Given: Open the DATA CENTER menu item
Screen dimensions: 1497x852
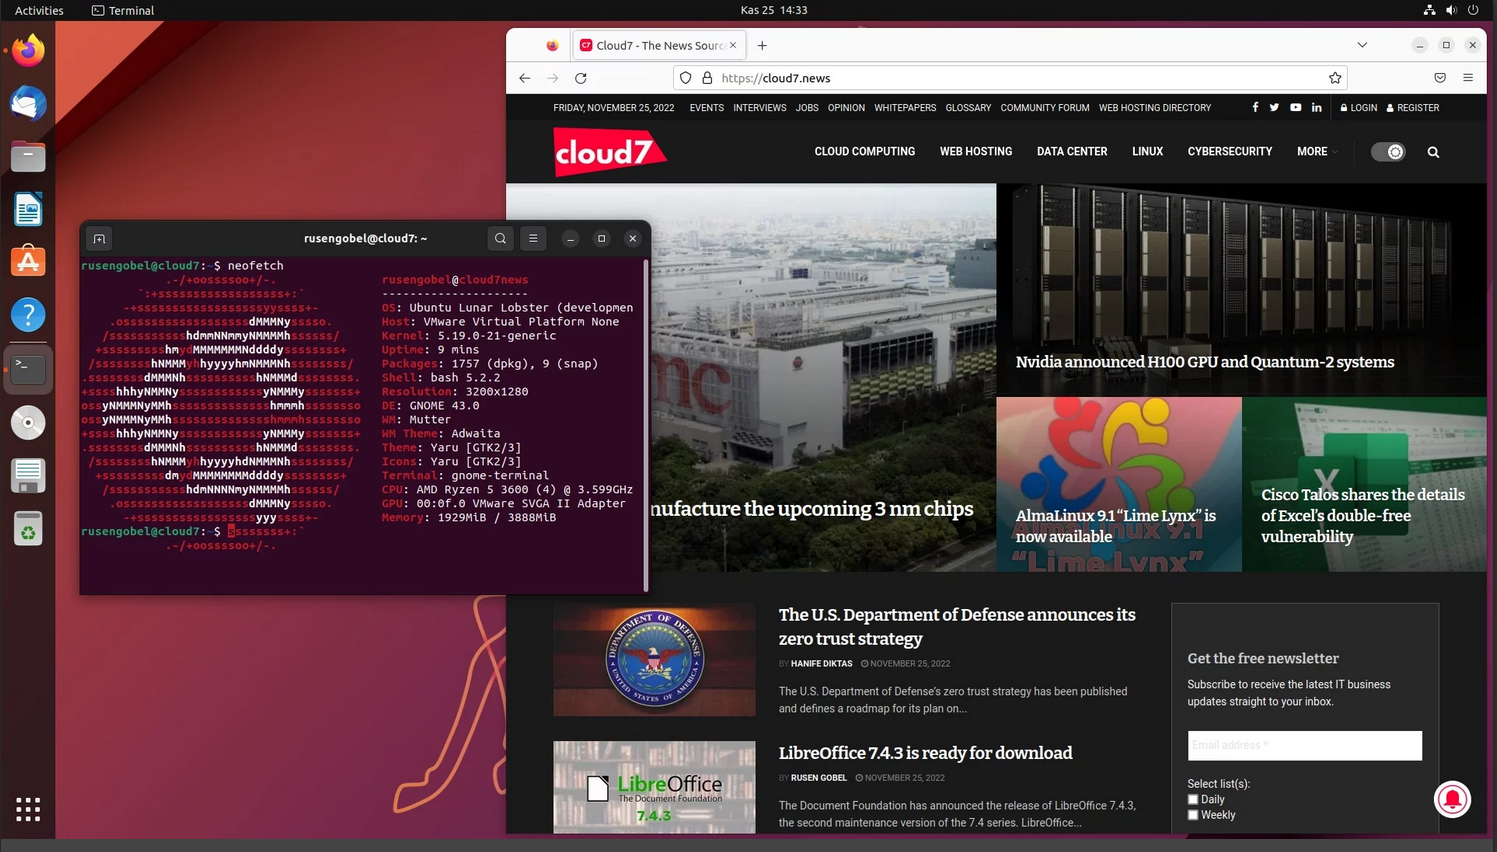Looking at the screenshot, I should click(1072, 152).
